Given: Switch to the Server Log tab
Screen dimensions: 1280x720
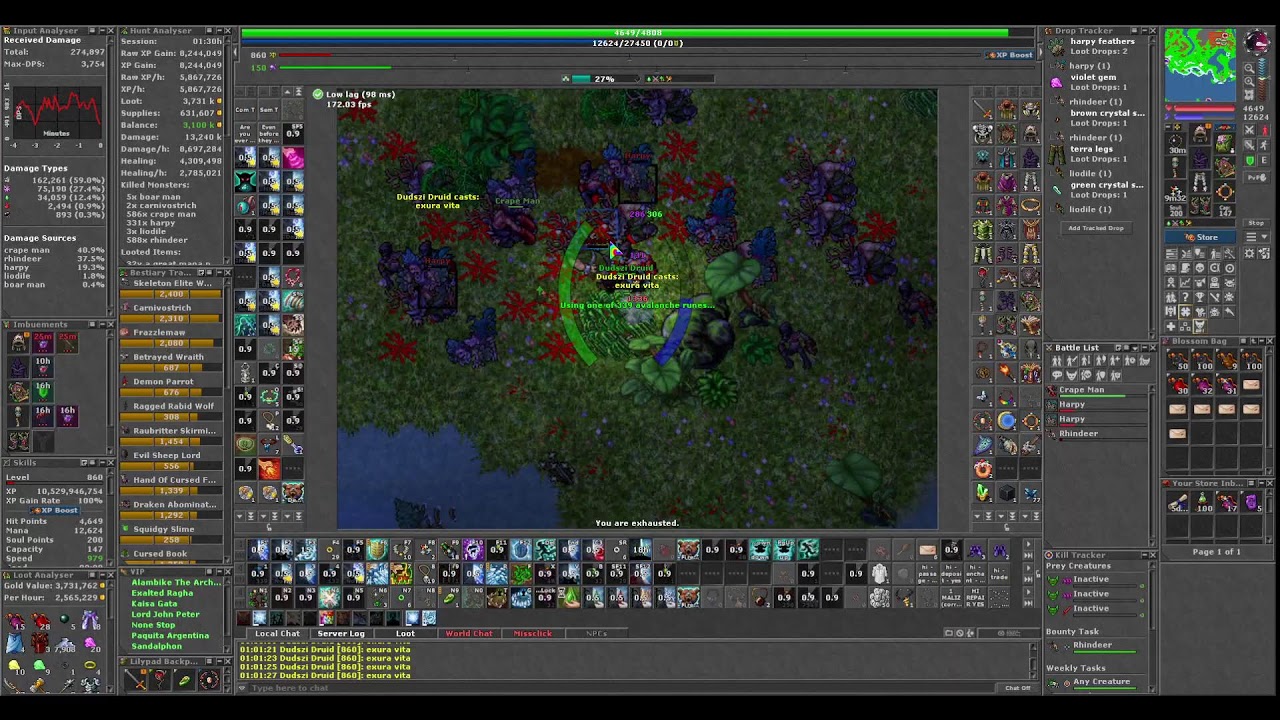Looking at the screenshot, I should [341, 633].
